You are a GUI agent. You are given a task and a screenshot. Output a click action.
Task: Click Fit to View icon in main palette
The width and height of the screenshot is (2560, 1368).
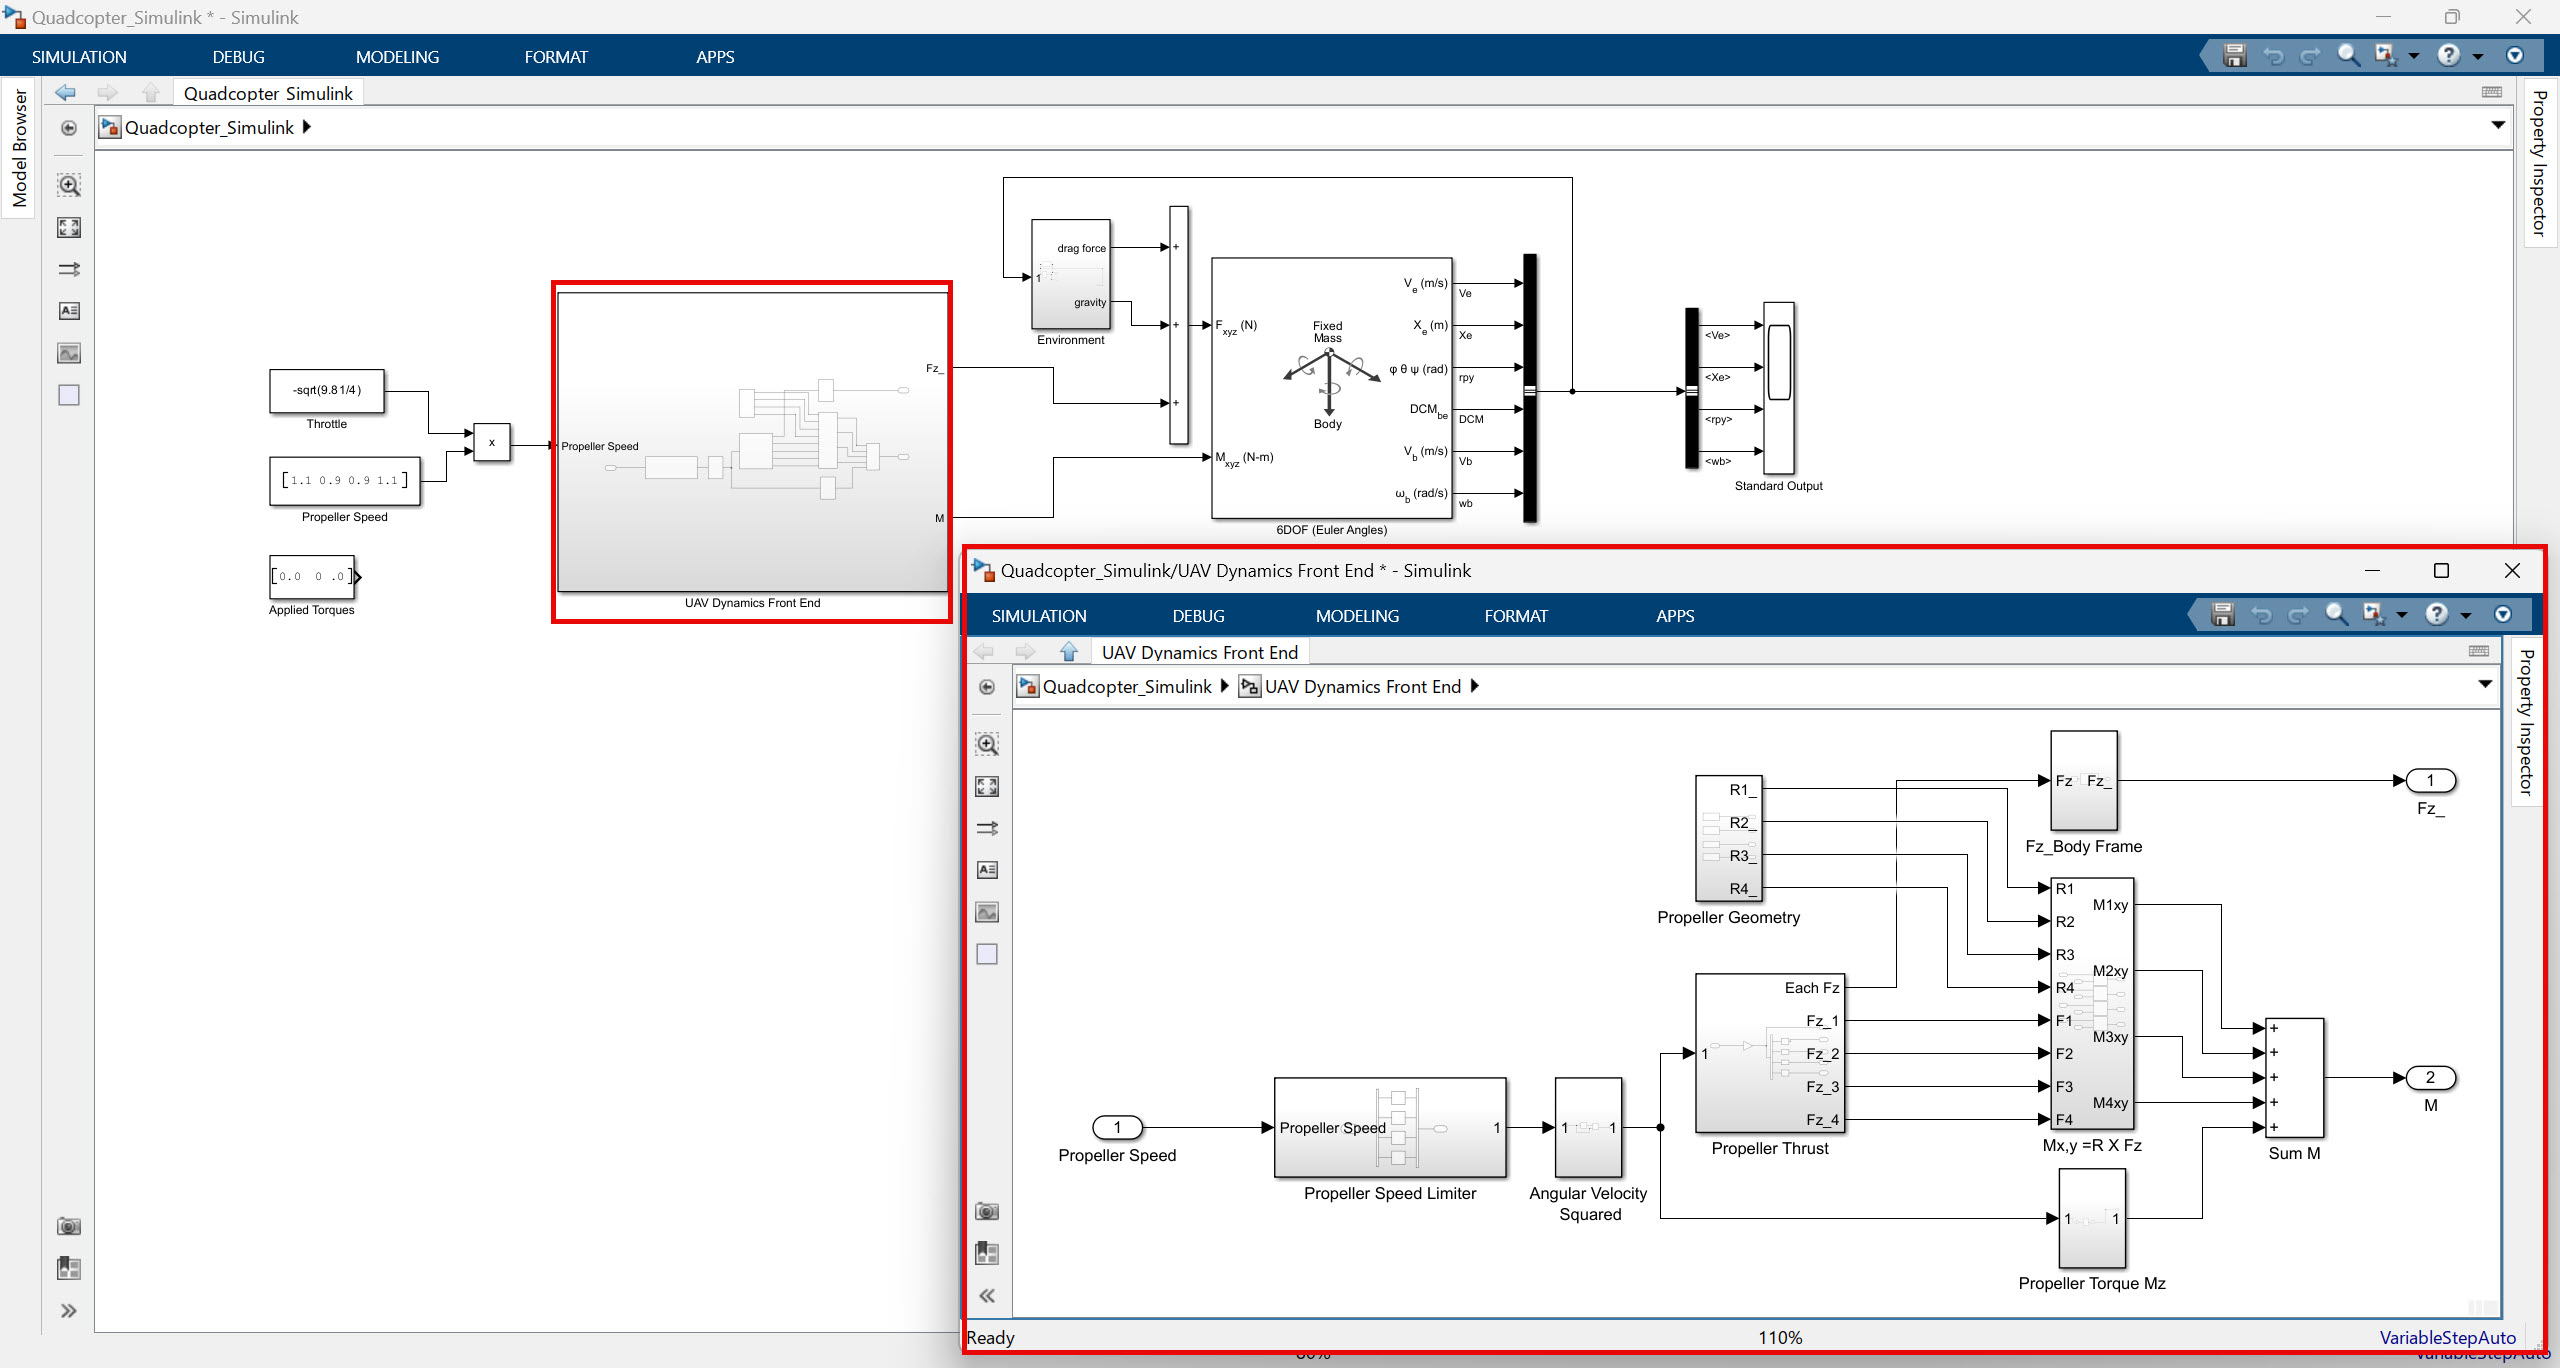(69, 228)
